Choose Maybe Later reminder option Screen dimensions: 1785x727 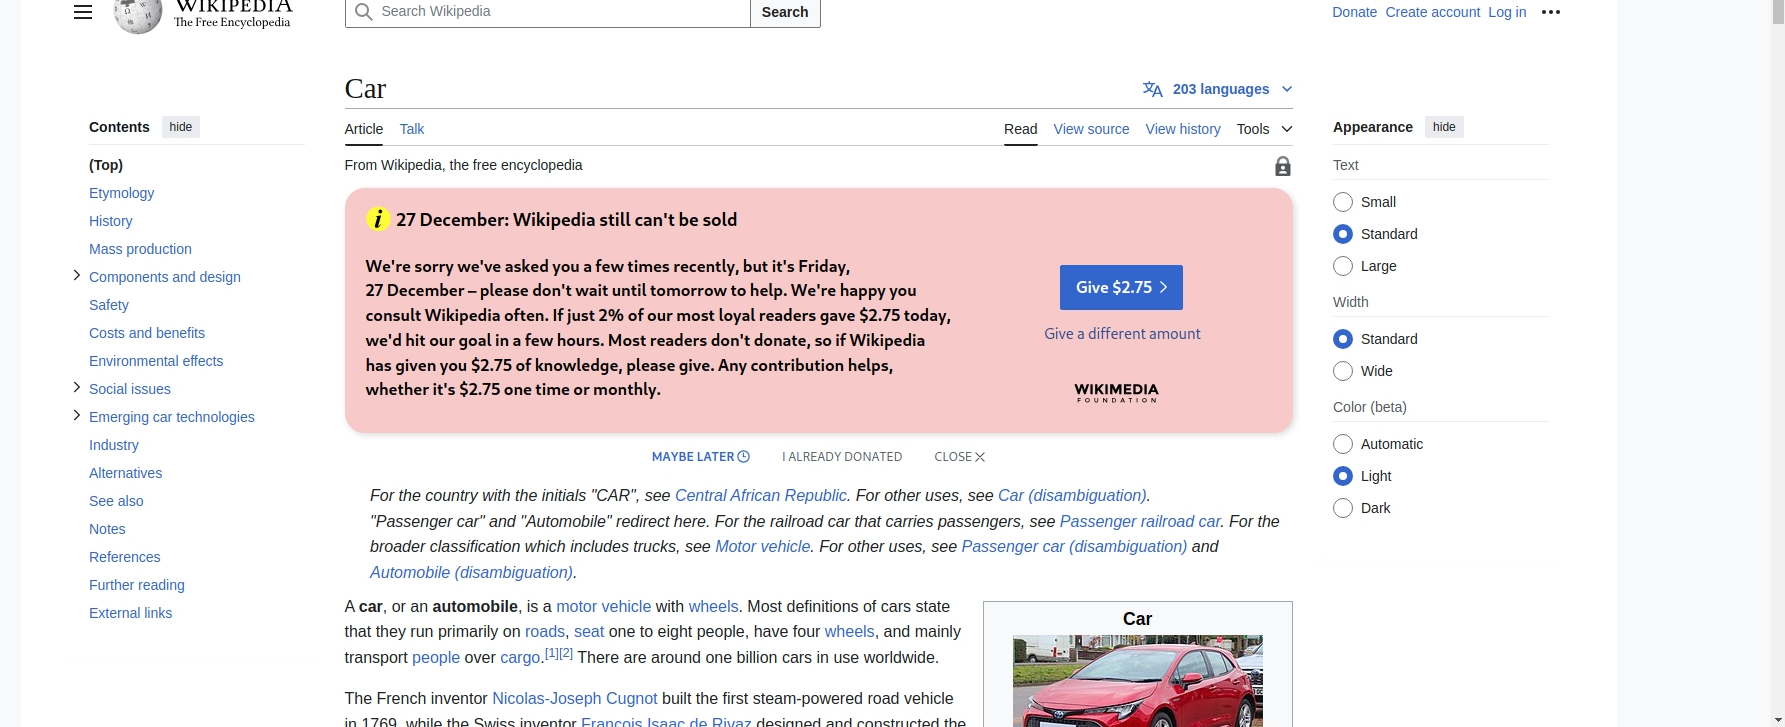[x=701, y=457]
